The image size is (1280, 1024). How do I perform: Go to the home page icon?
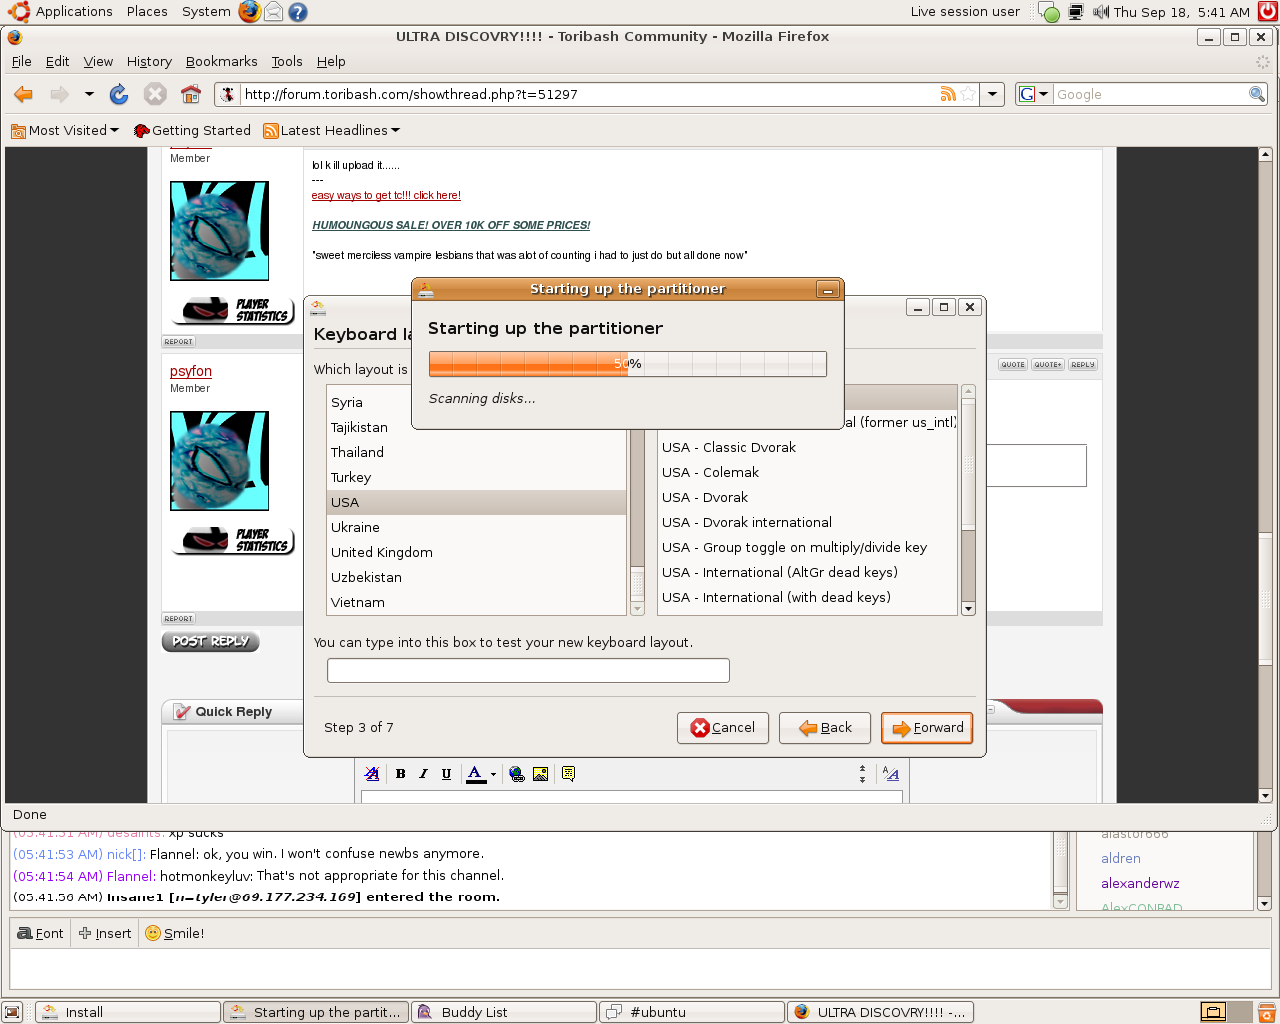coord(191,94)
